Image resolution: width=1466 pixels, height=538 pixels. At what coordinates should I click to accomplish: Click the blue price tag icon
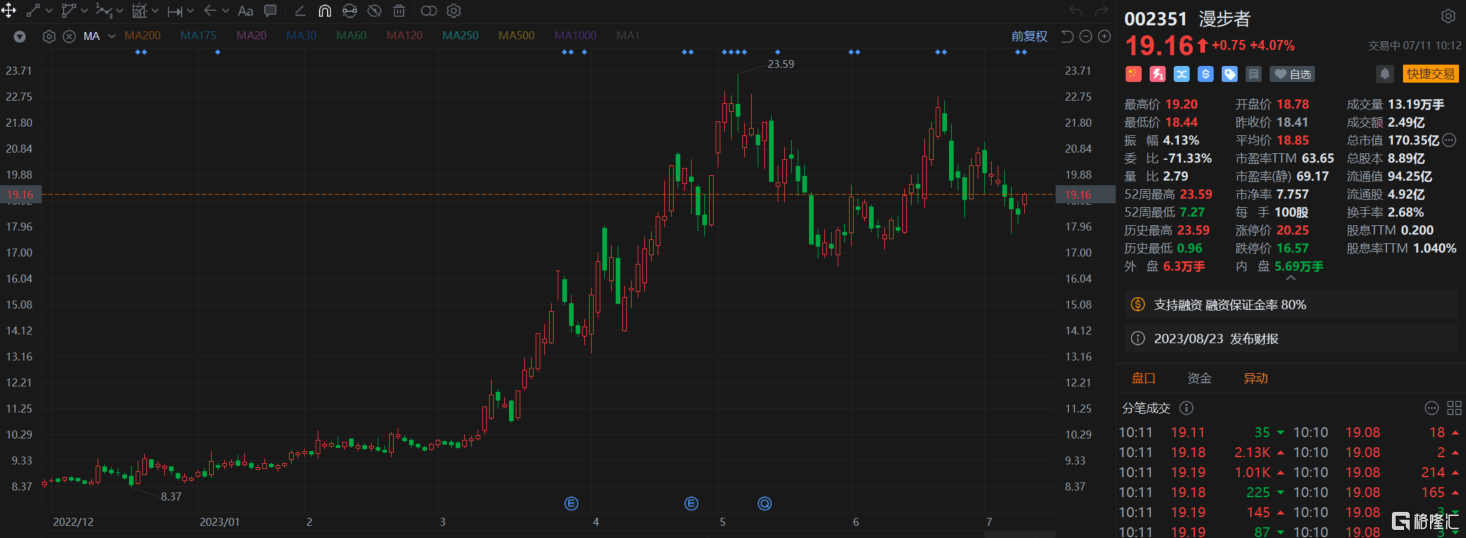(x=1229, y=74)
